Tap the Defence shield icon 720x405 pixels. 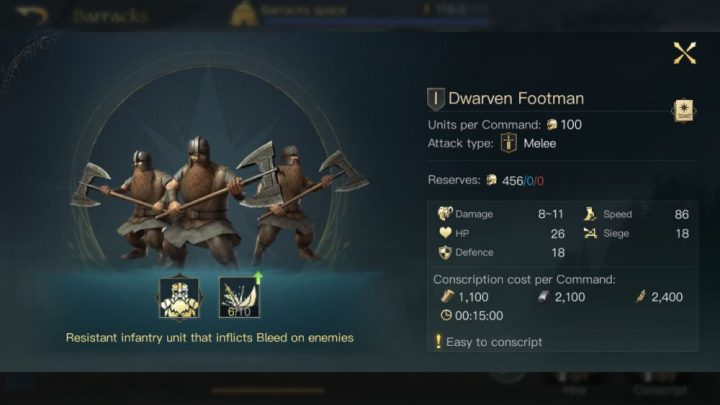tap(445, 253)
